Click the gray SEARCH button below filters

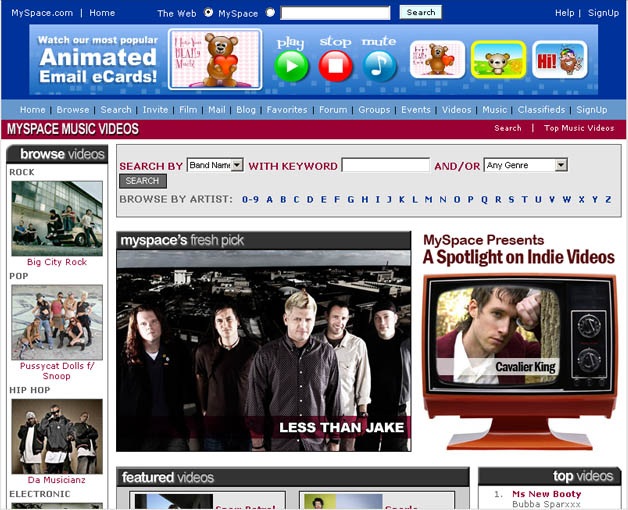pos(142,181)
